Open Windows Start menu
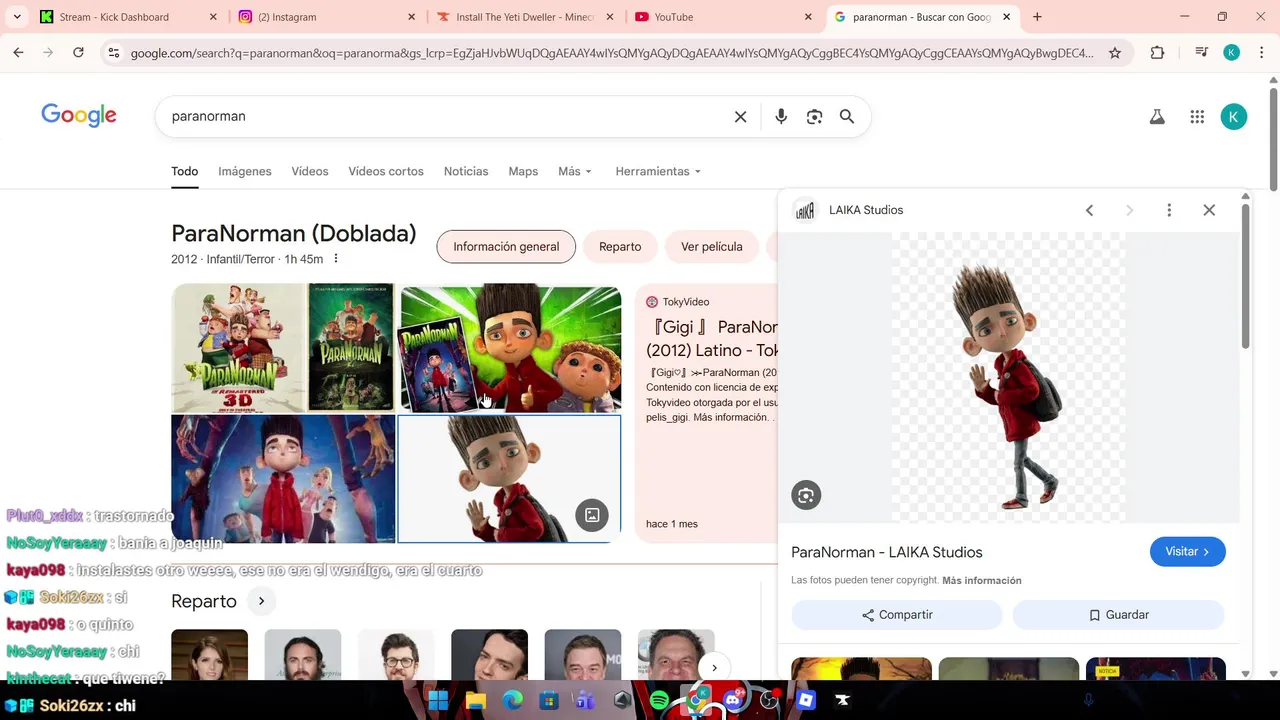Viewport: 1280px width, 720px height. [x=438, y=700]
